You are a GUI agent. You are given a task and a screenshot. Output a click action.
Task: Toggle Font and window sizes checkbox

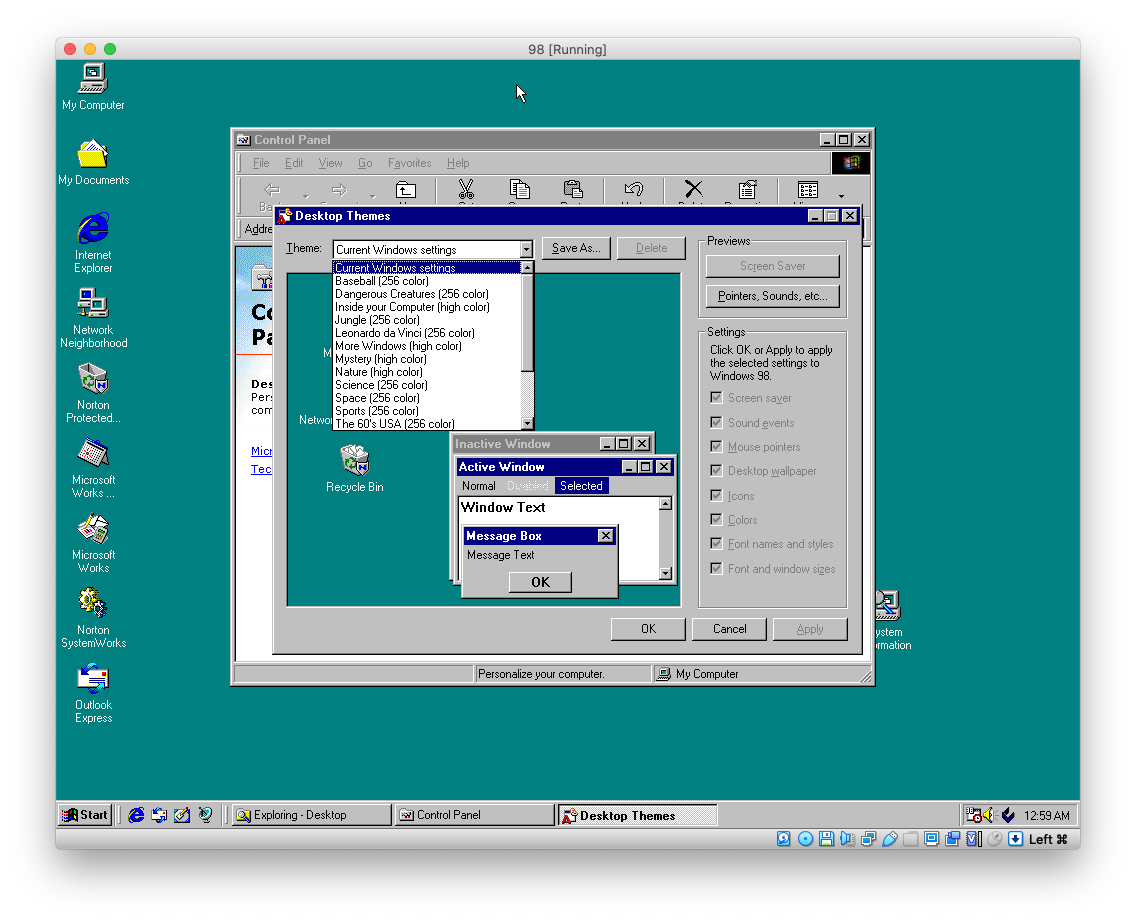[x=716, y=569]
